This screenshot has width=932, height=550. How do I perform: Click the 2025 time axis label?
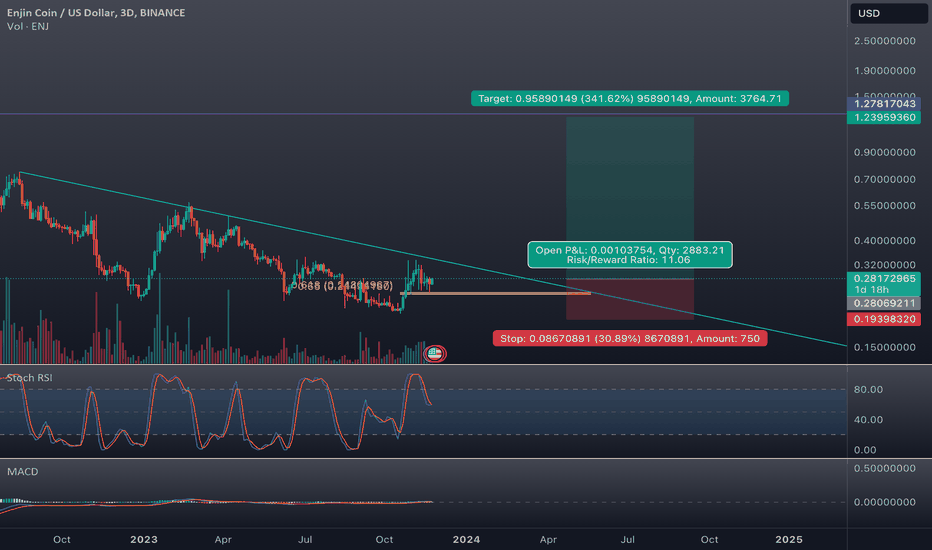[789, 539]
